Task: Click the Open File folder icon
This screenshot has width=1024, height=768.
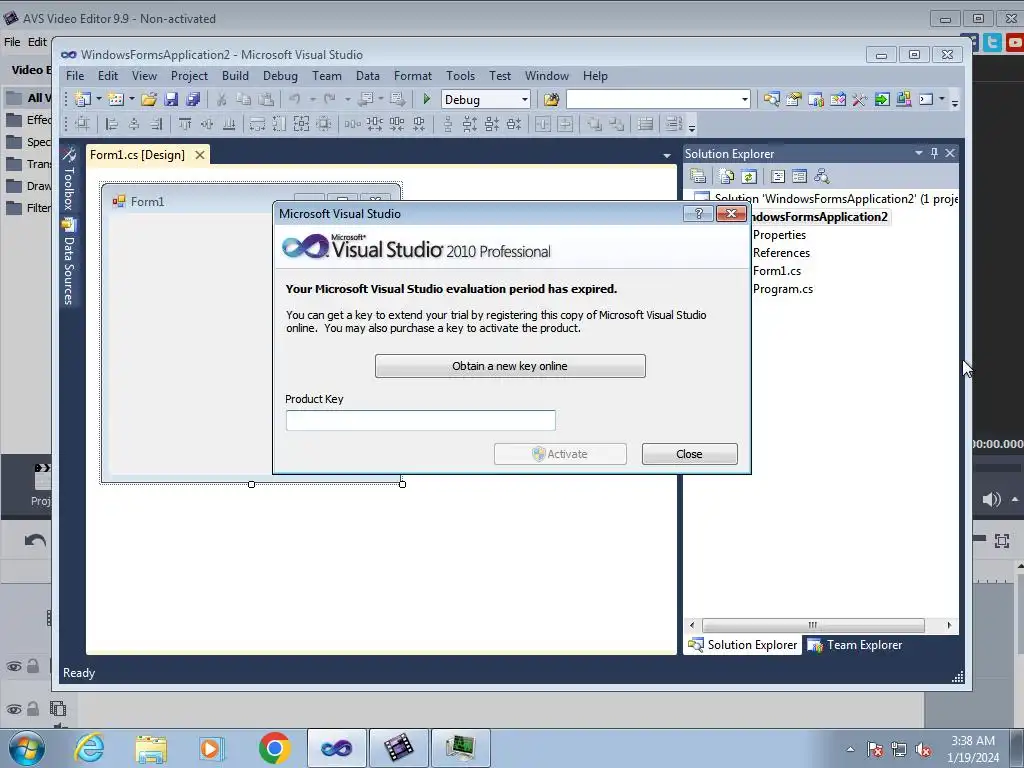Action: (x=149, y=99)
